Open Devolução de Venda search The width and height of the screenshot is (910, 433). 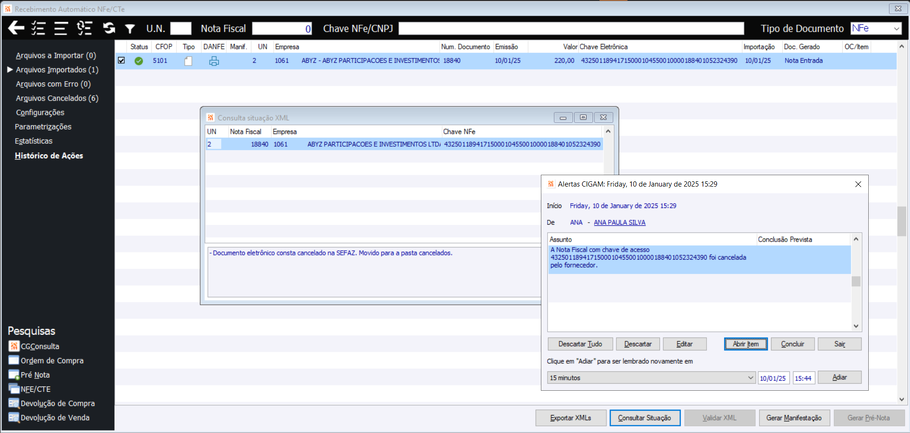[49, 417]
